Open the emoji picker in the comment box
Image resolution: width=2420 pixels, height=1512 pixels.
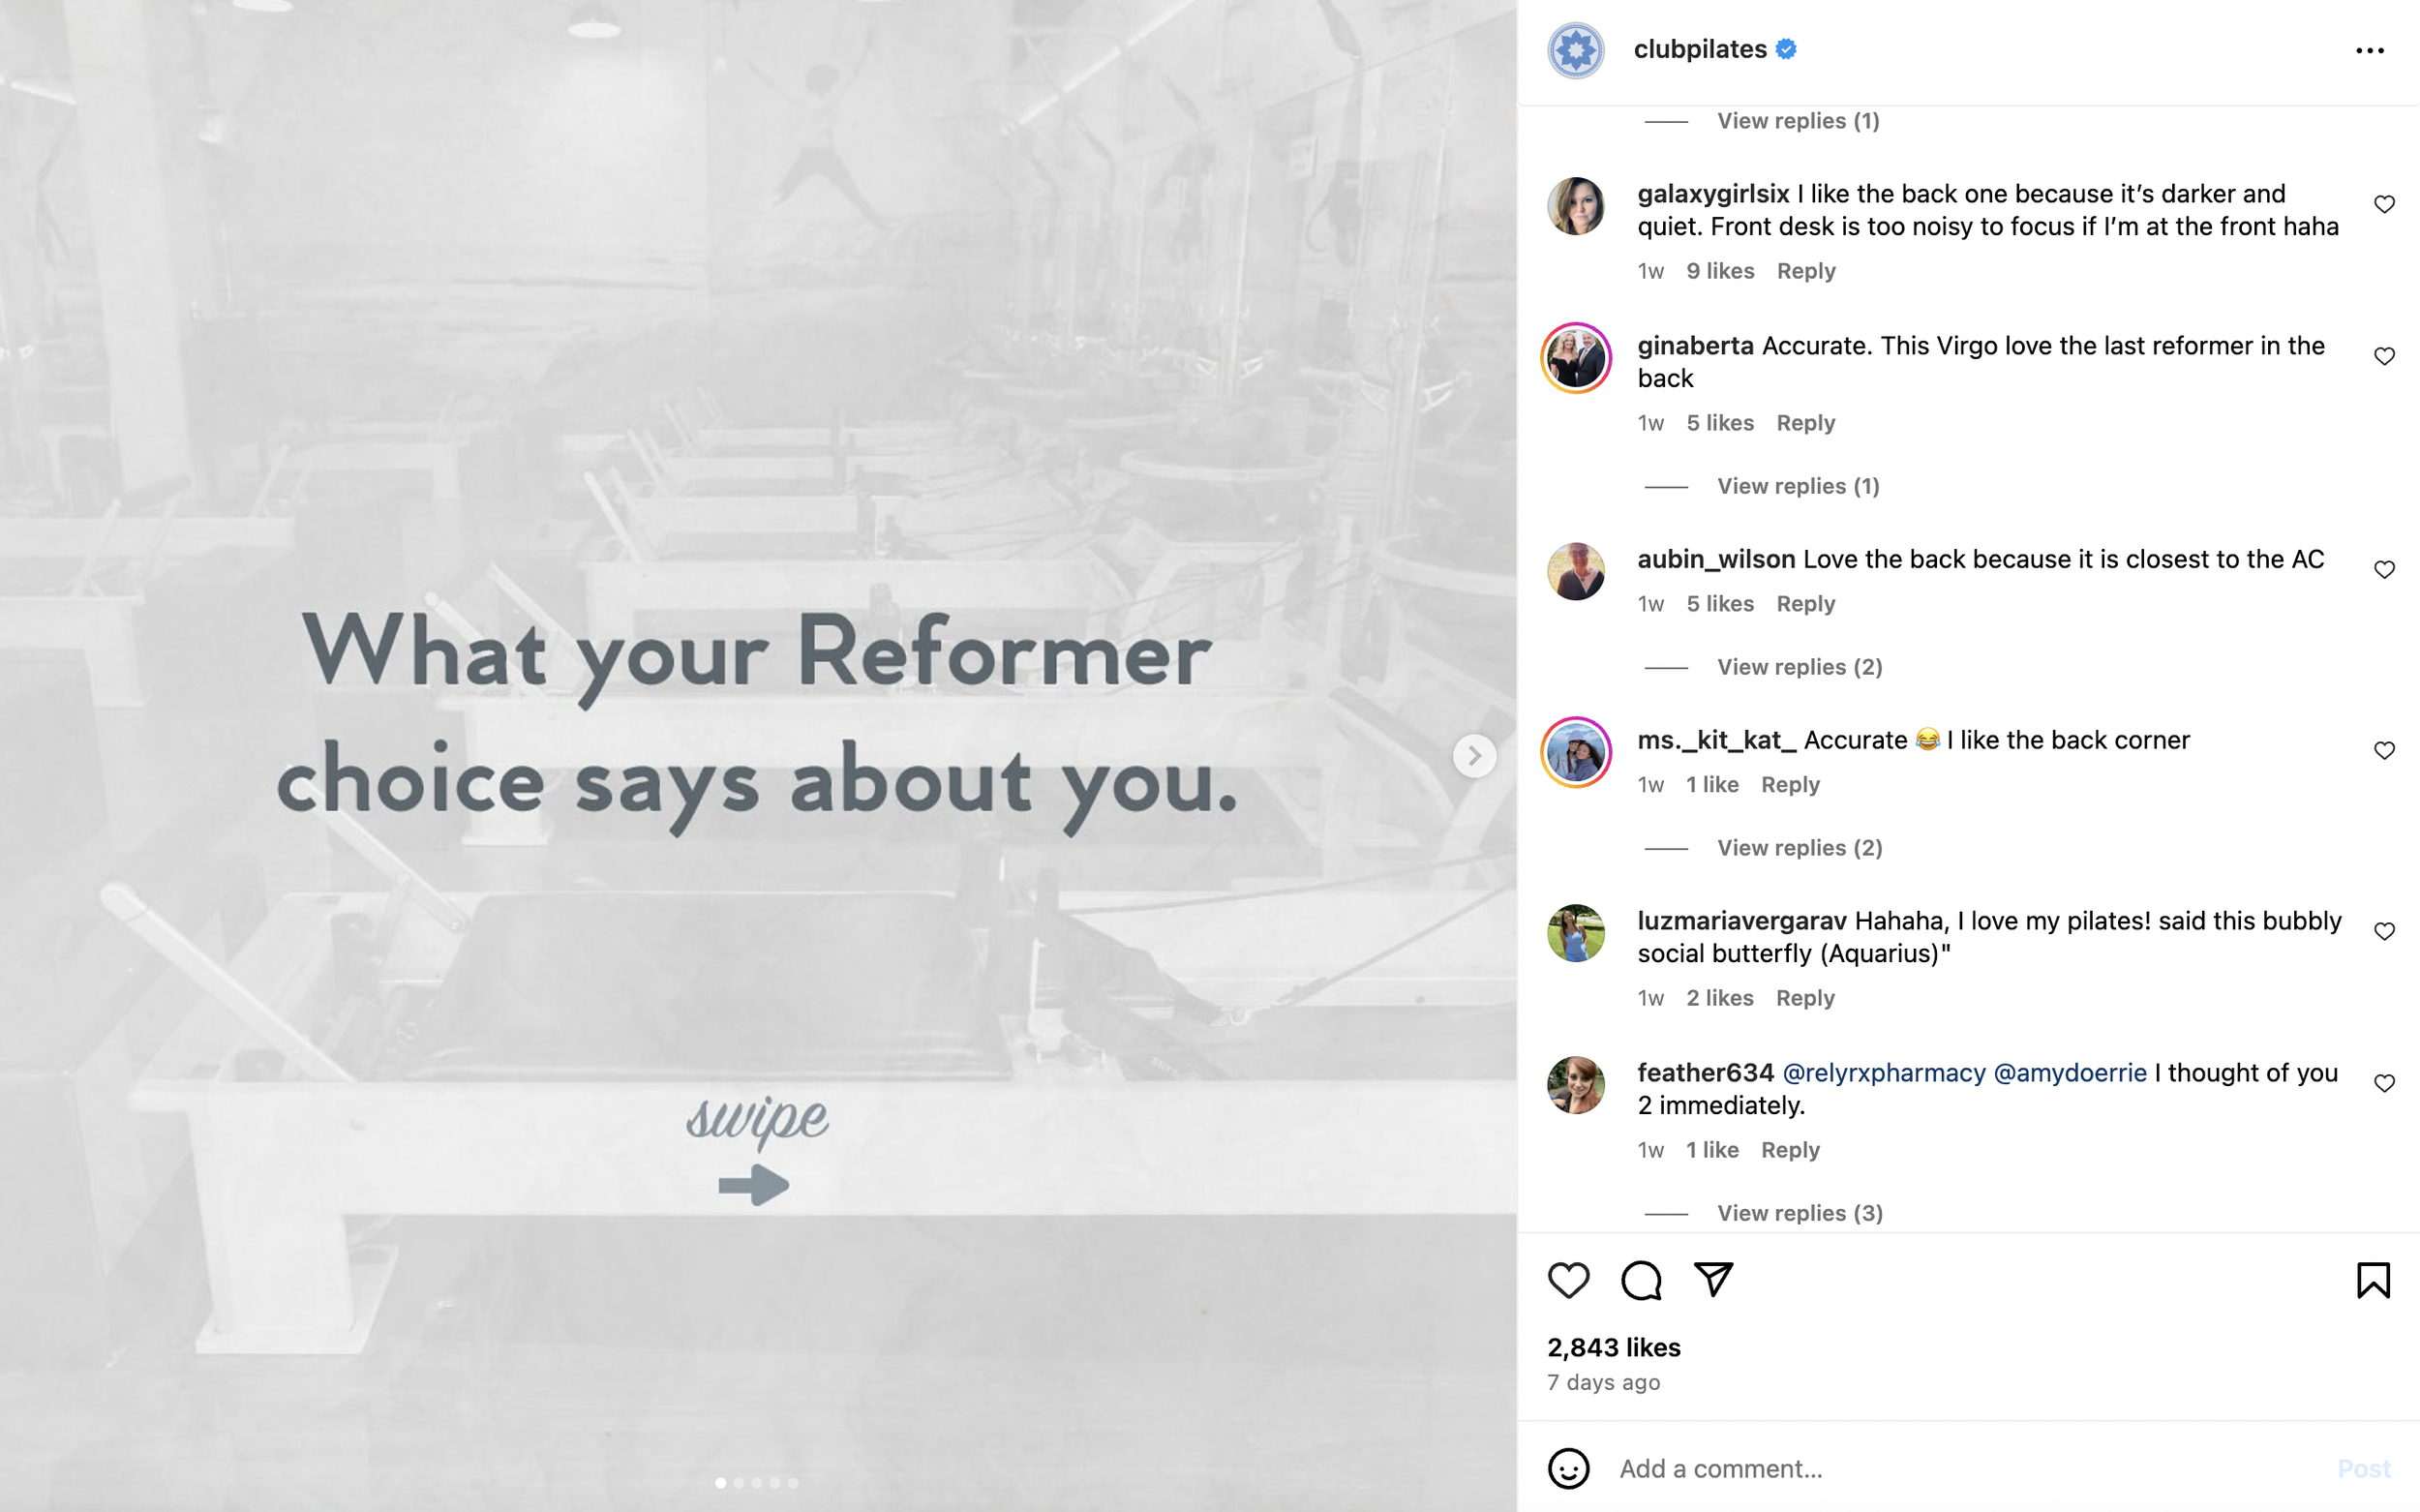[1568, 1468]
